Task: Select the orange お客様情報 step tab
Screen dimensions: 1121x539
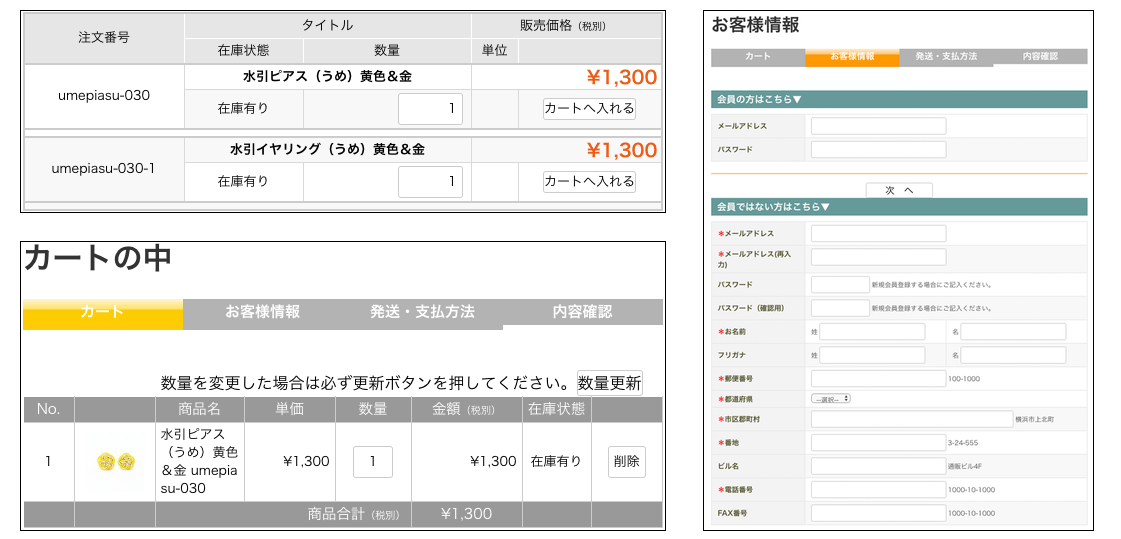Action: point(852,57)
